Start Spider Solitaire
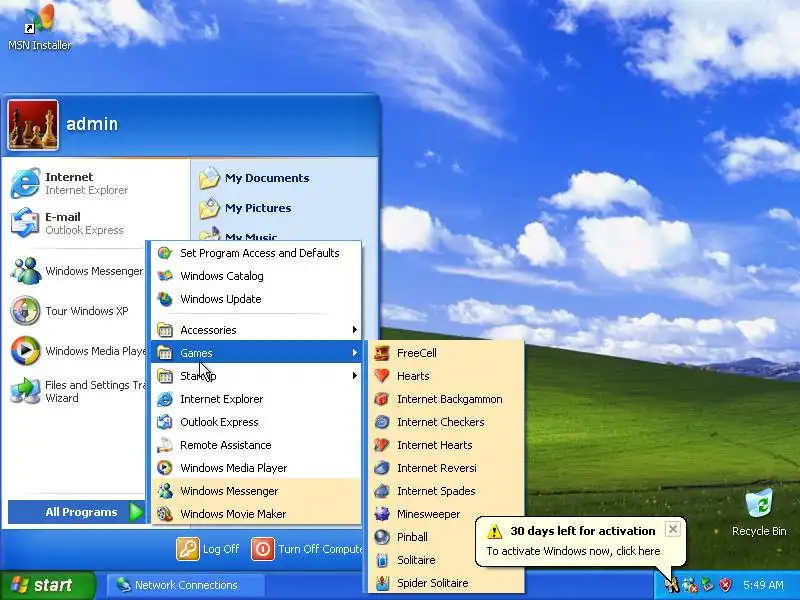Viewport: 800px width, 600px height. [446, 583]
